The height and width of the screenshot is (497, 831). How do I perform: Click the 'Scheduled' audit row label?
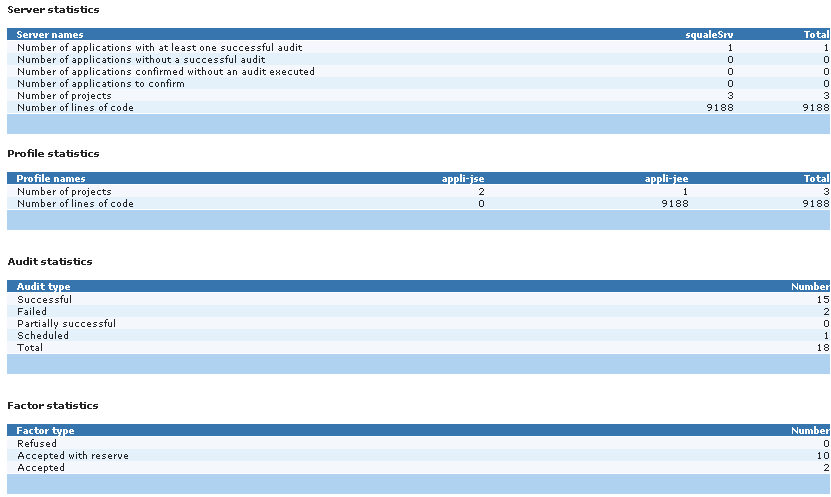43,335
